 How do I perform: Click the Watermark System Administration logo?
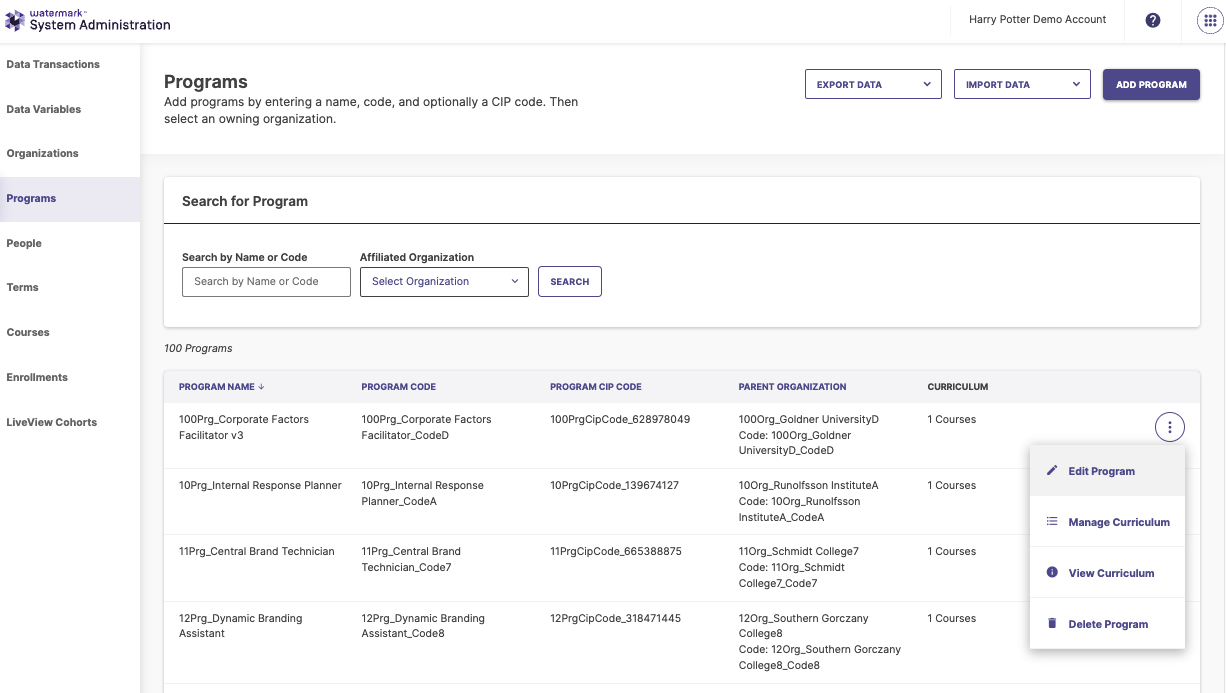tap(89, 20)
